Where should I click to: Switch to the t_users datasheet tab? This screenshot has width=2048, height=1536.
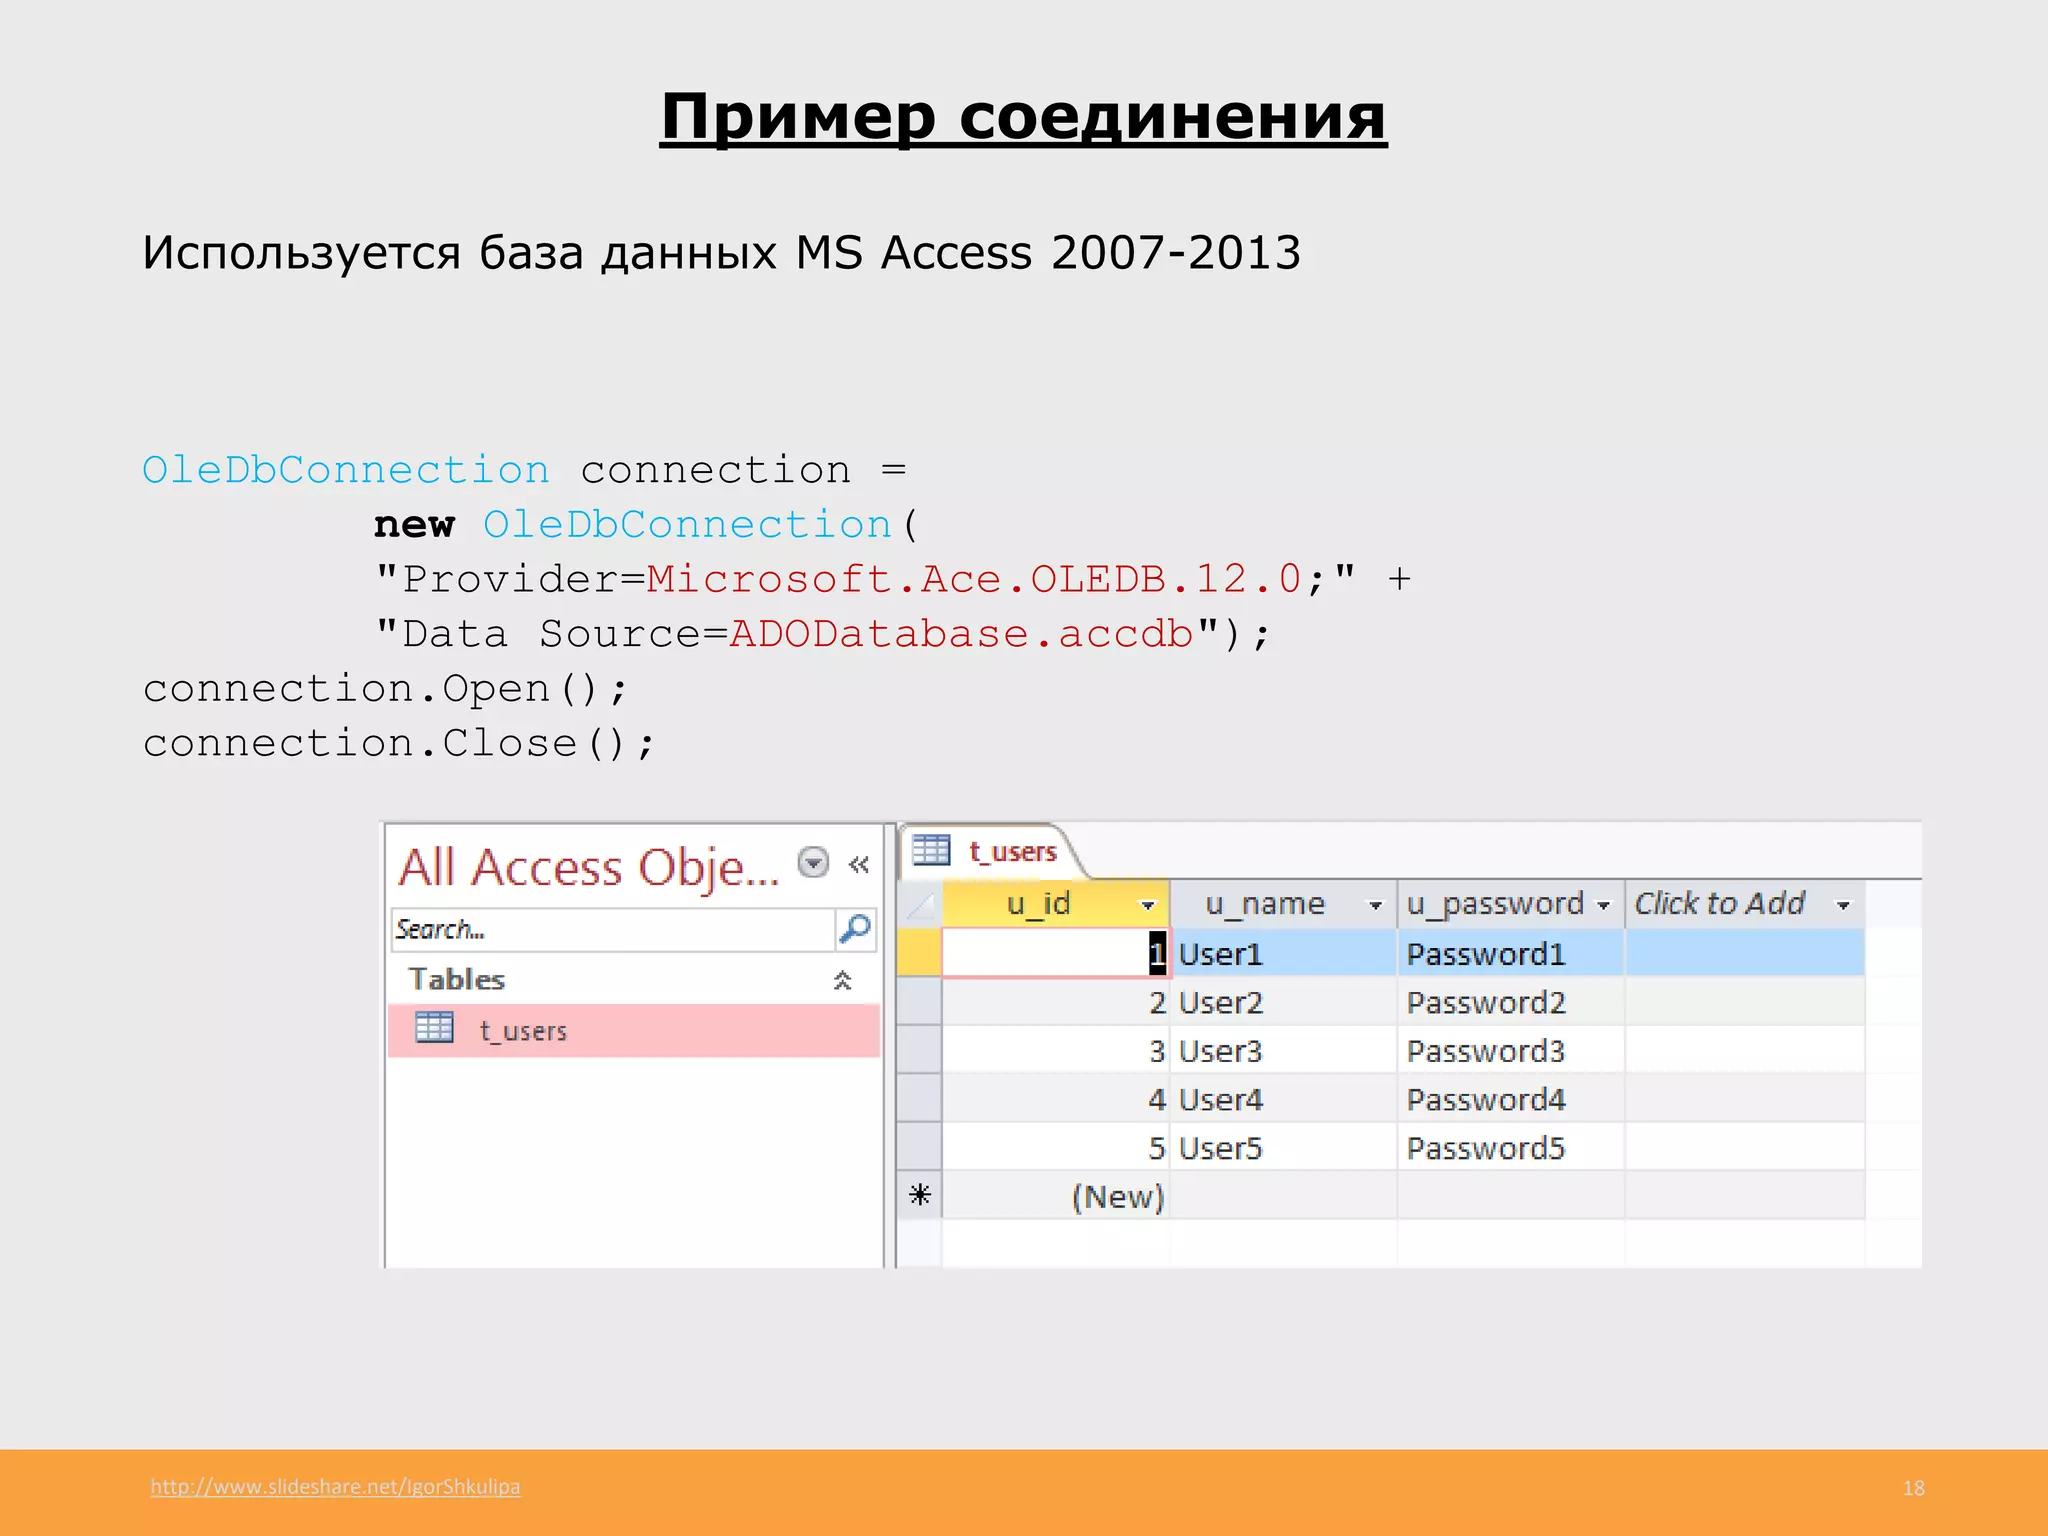(990, 851)
